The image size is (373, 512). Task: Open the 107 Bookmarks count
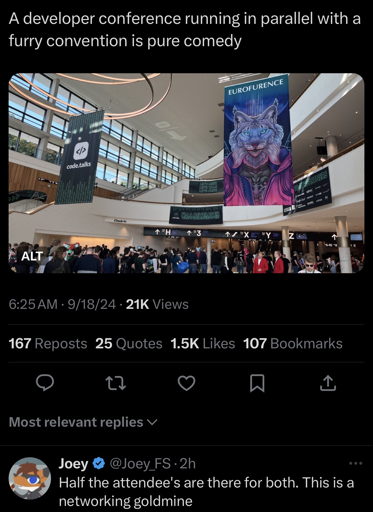(x=293, y=344)
